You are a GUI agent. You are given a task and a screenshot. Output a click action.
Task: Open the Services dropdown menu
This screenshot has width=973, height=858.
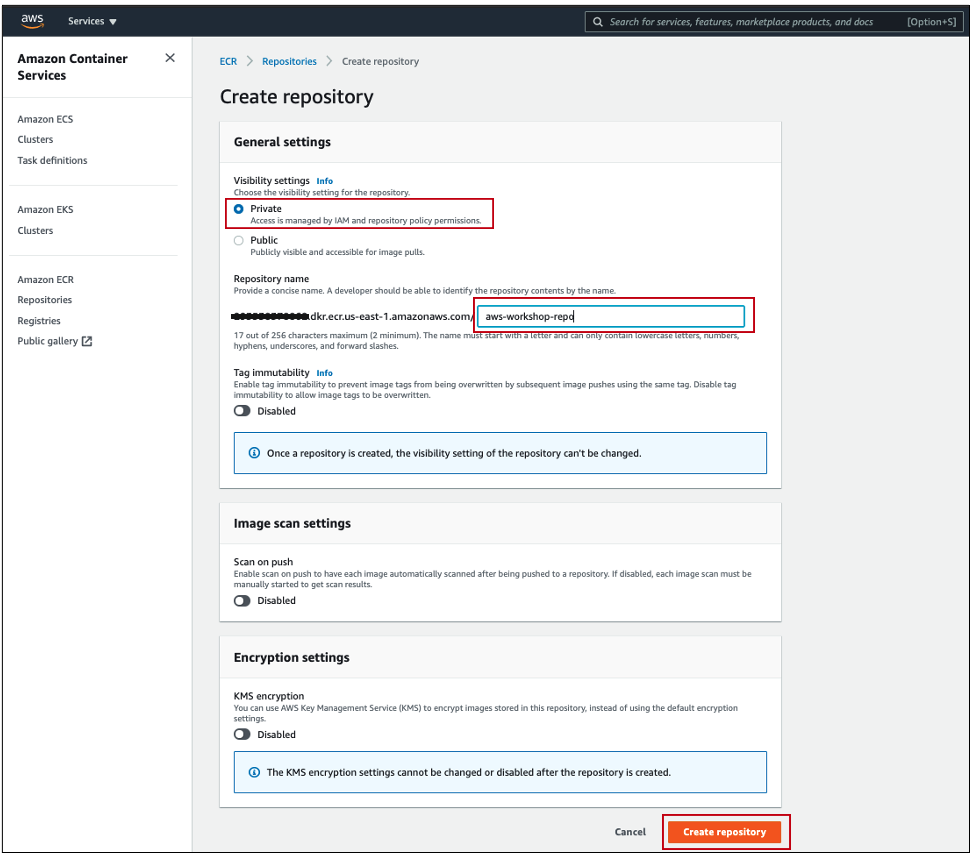click(x=92, y=21)
